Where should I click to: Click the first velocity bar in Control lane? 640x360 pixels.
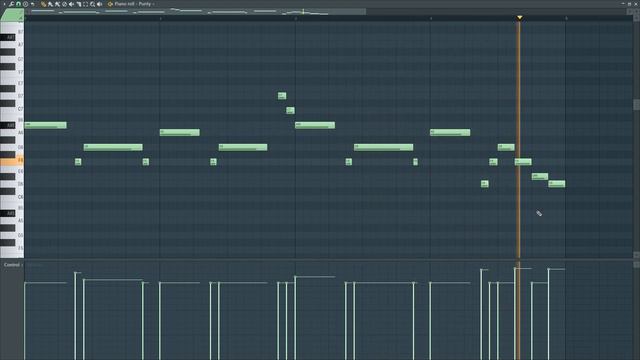(25, 320)
